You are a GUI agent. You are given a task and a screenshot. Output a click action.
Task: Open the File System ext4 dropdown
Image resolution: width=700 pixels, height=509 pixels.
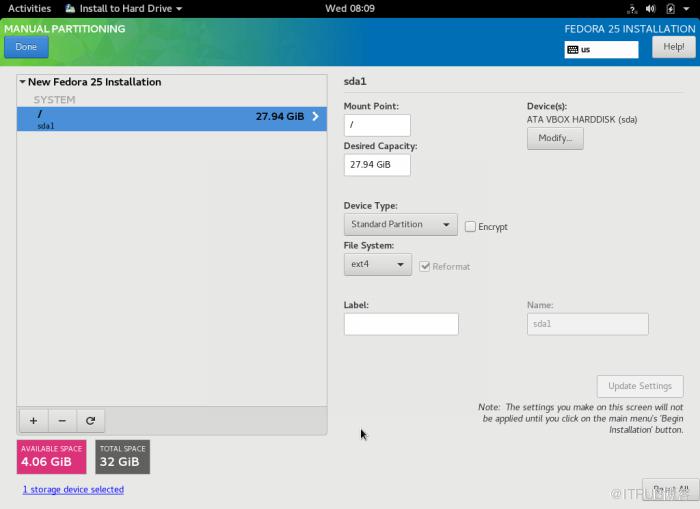coord(378,264)
